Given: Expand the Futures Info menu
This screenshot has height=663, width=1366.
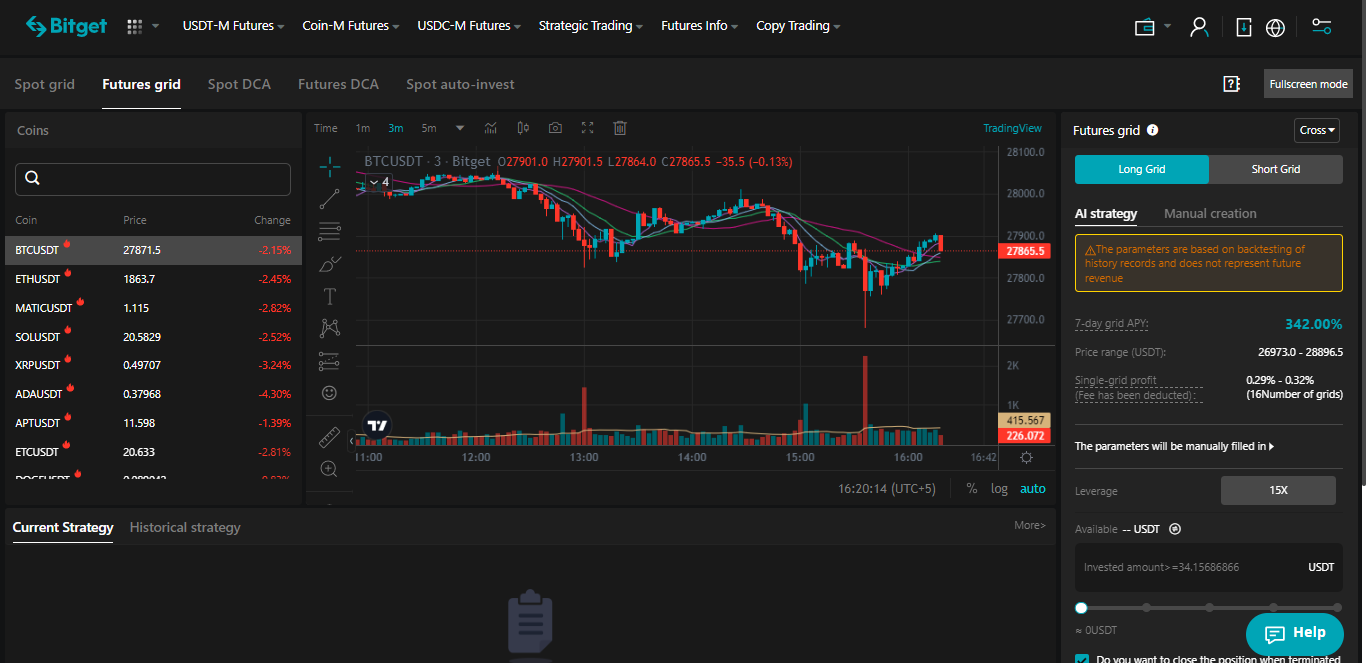Looking at the screenshot, I should coord(700,26).
